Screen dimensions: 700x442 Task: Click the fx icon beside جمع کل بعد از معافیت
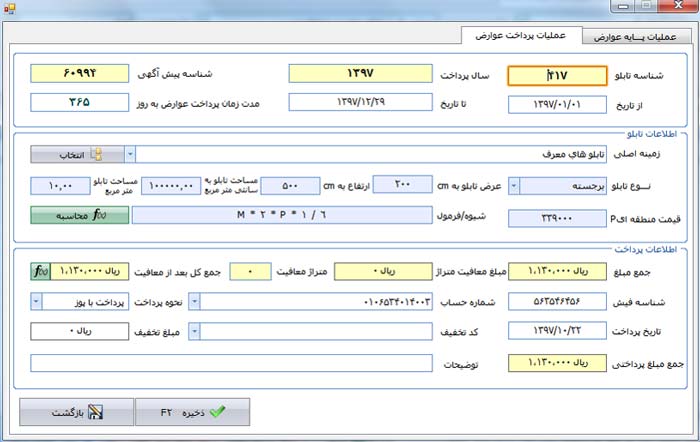[40, 271]
